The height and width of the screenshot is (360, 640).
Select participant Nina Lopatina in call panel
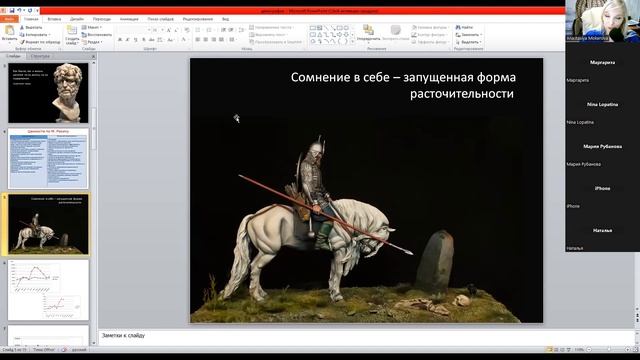click(x=602, y=104)
